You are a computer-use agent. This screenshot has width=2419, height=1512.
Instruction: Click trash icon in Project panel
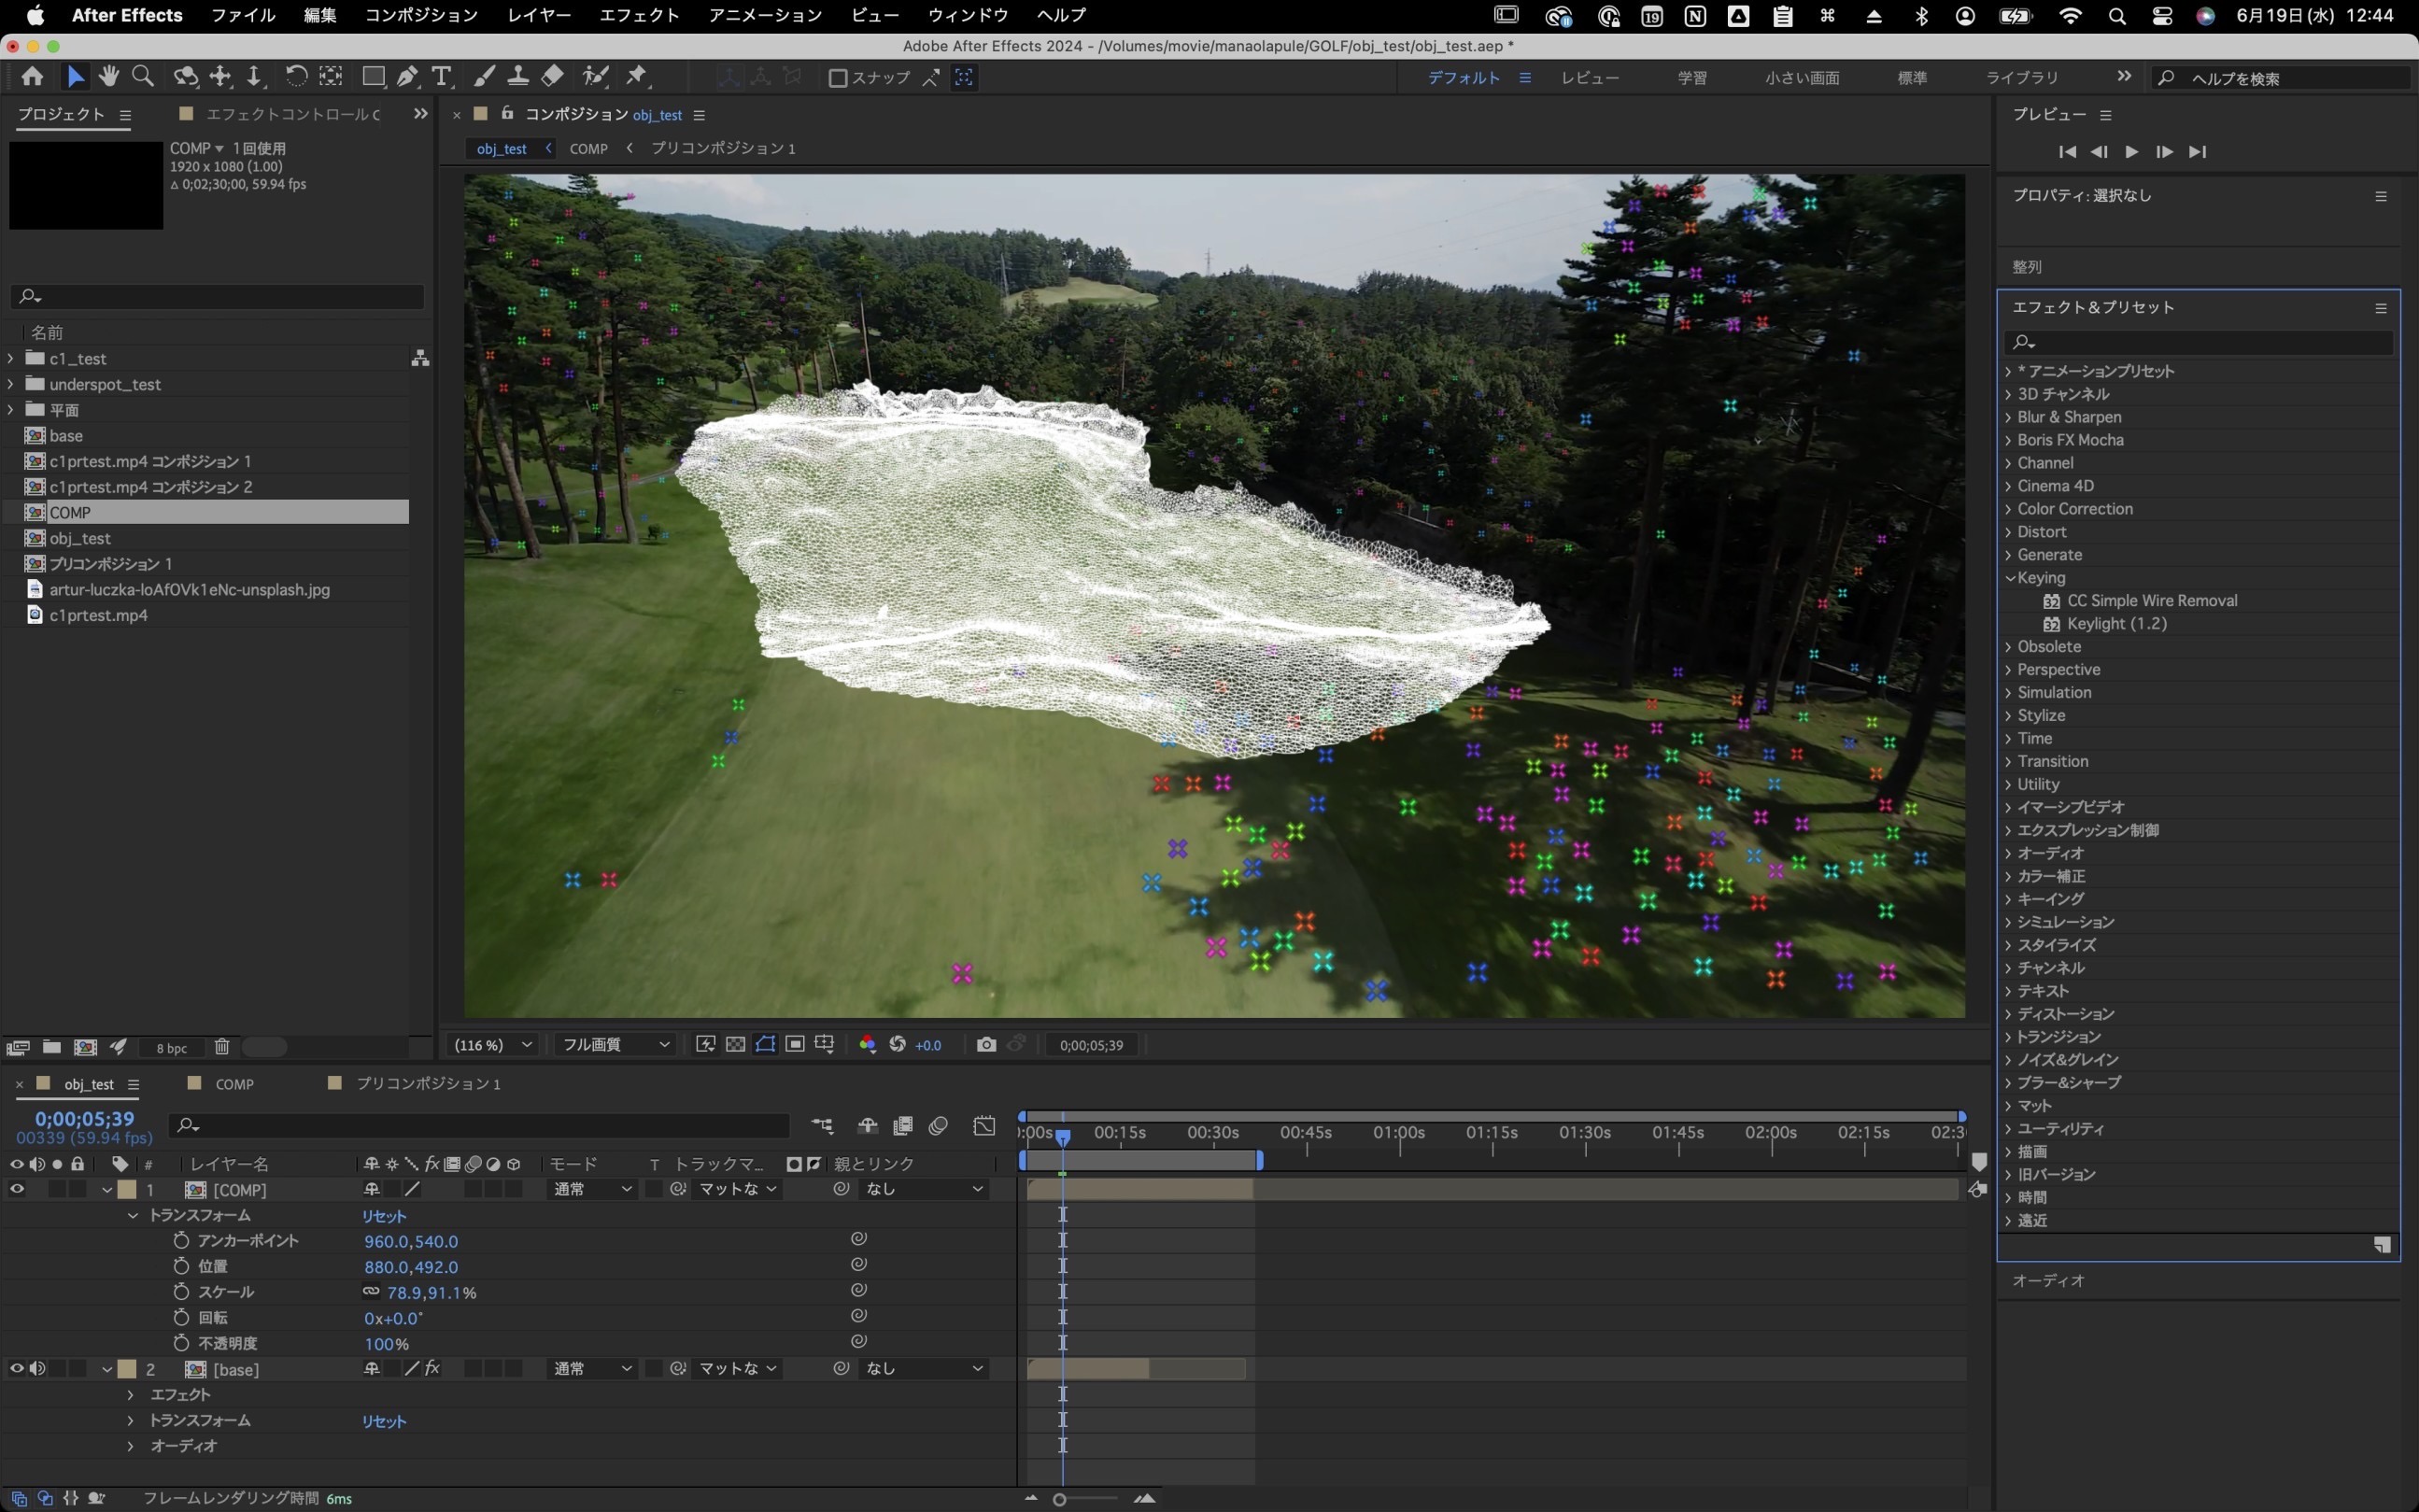coord(222,1047)
